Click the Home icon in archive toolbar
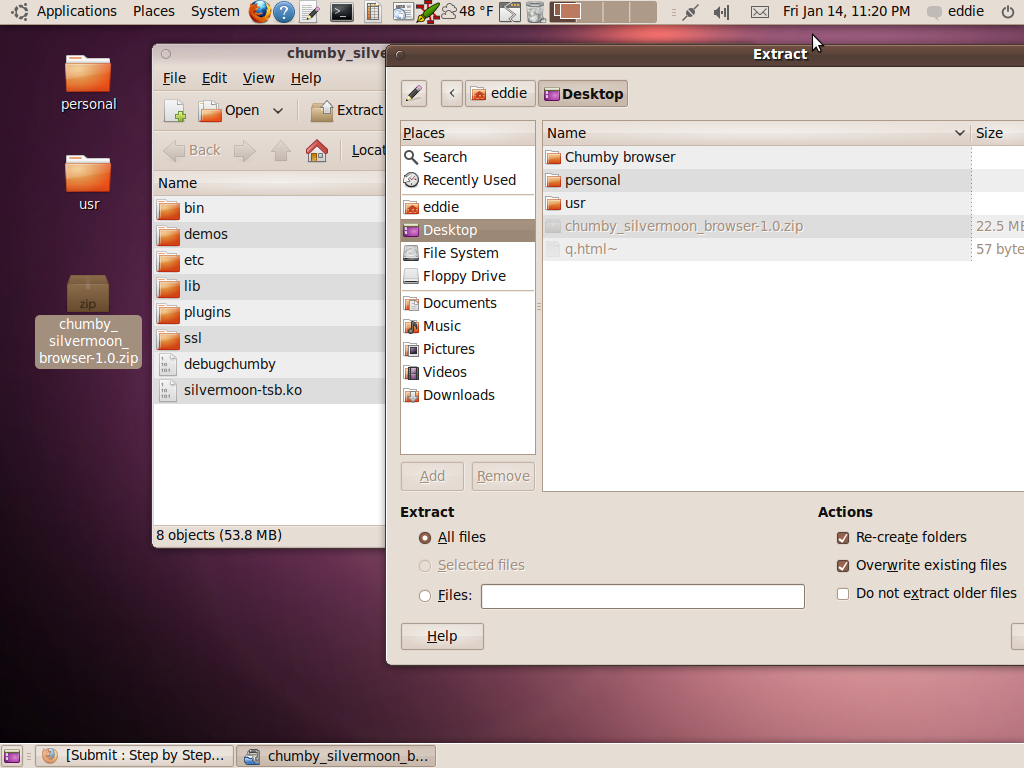1024x768 pixels. pyautogui.click(x=317, y=150)
